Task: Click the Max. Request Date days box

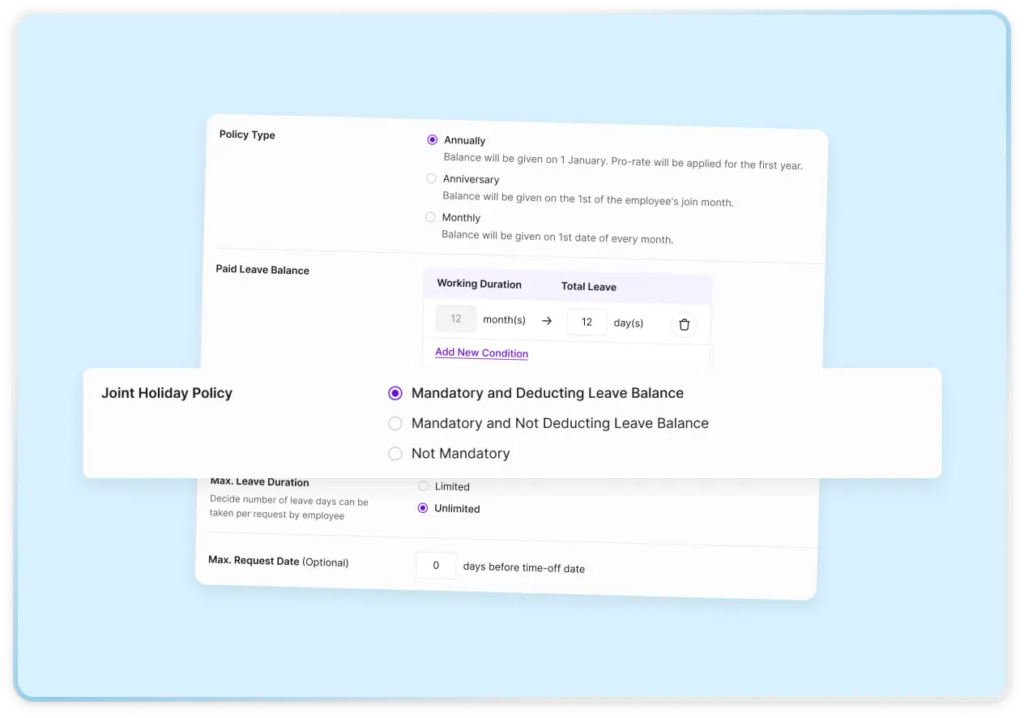Action: tap(436, 565)
